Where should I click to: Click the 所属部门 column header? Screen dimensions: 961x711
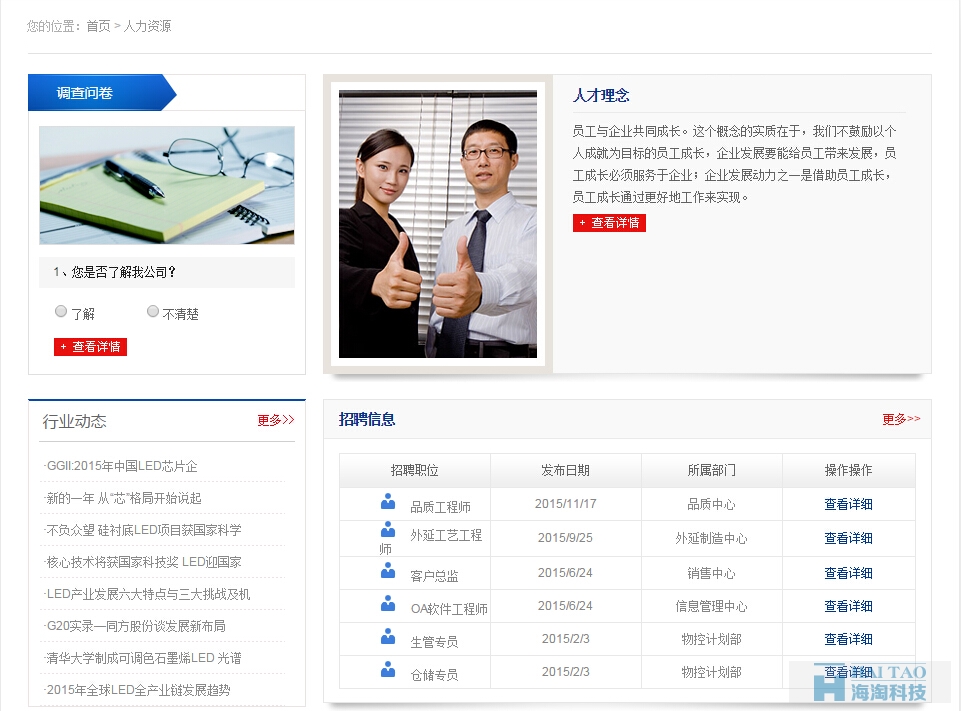click(712, 470)
